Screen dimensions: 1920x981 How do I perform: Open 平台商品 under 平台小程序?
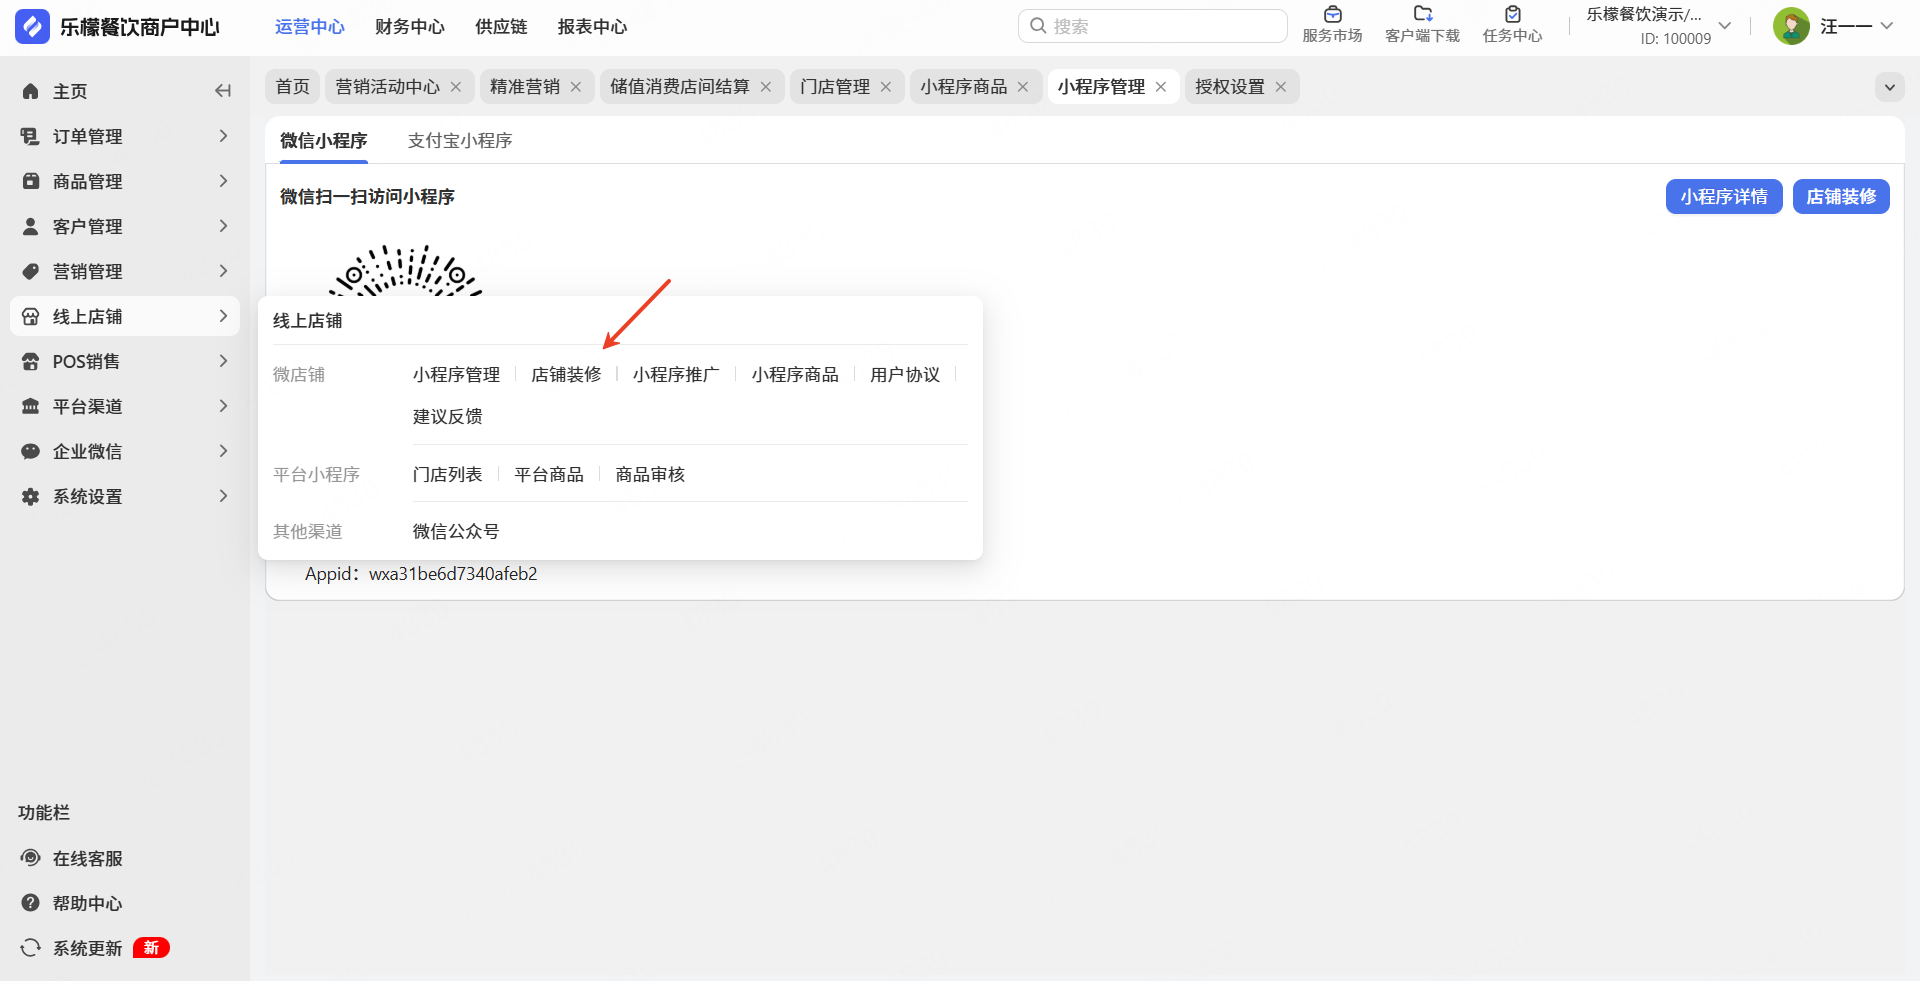[x=549, y=475]
